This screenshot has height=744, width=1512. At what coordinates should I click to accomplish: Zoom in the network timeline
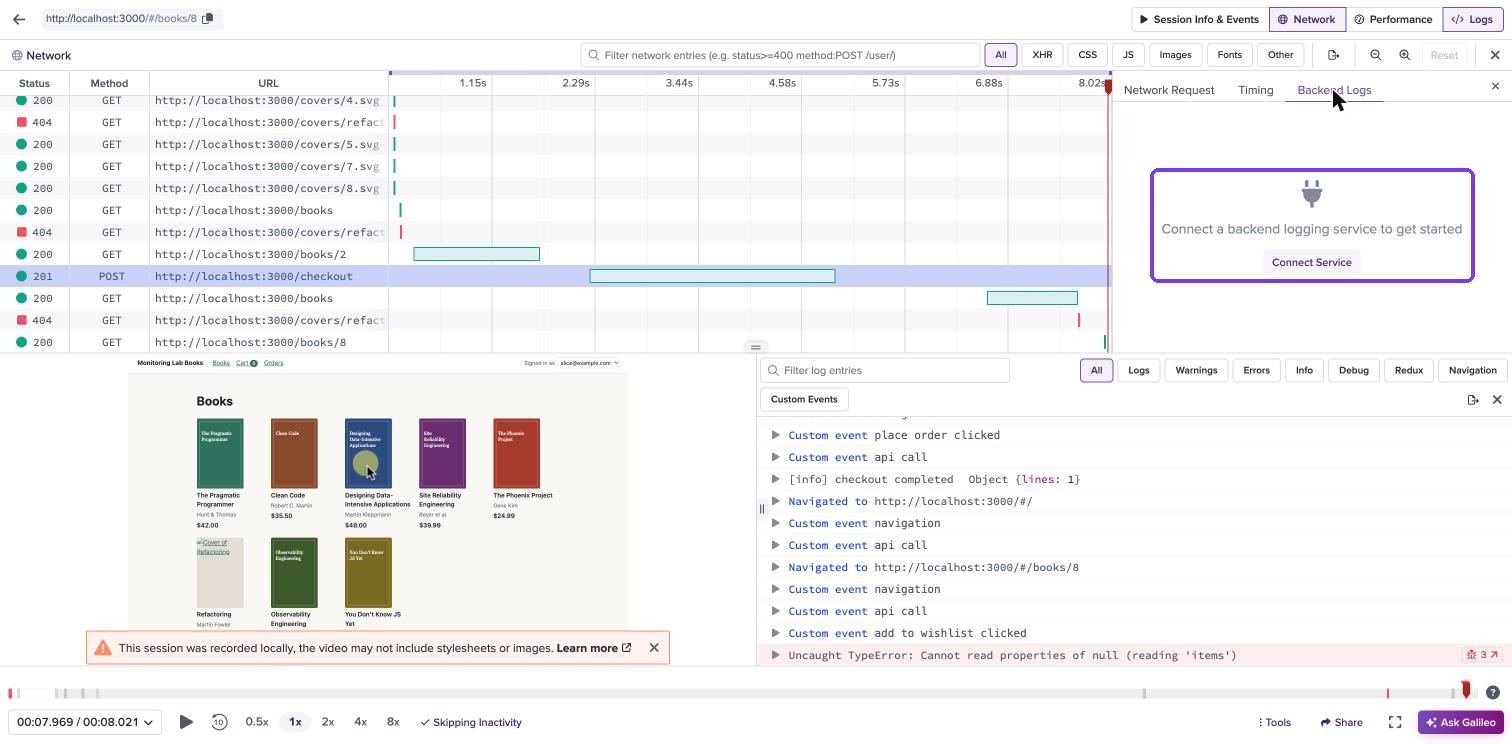(x=1404, y=55)
